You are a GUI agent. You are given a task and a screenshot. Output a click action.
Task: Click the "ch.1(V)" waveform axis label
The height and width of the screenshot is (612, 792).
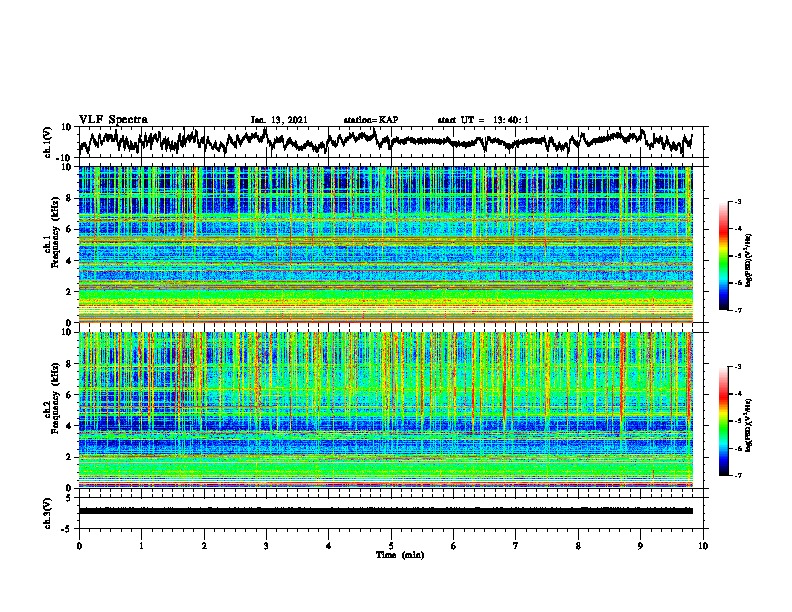tap(47, 142)
